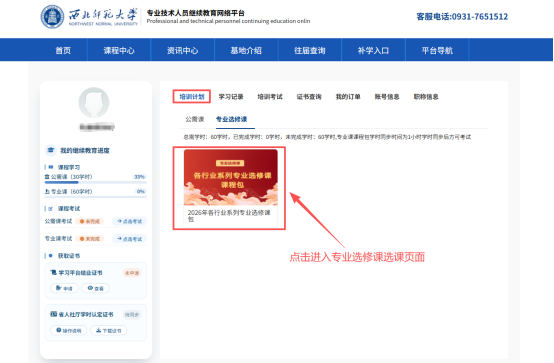Switch to the 学习记录 tab
This screenshot has height=363, width=554.
click(x=231, y=96)
